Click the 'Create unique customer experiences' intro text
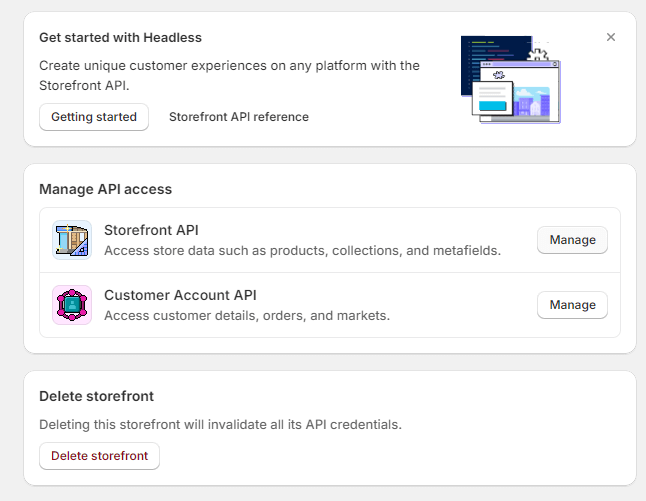Screen dimensions: 646x501 229,65
